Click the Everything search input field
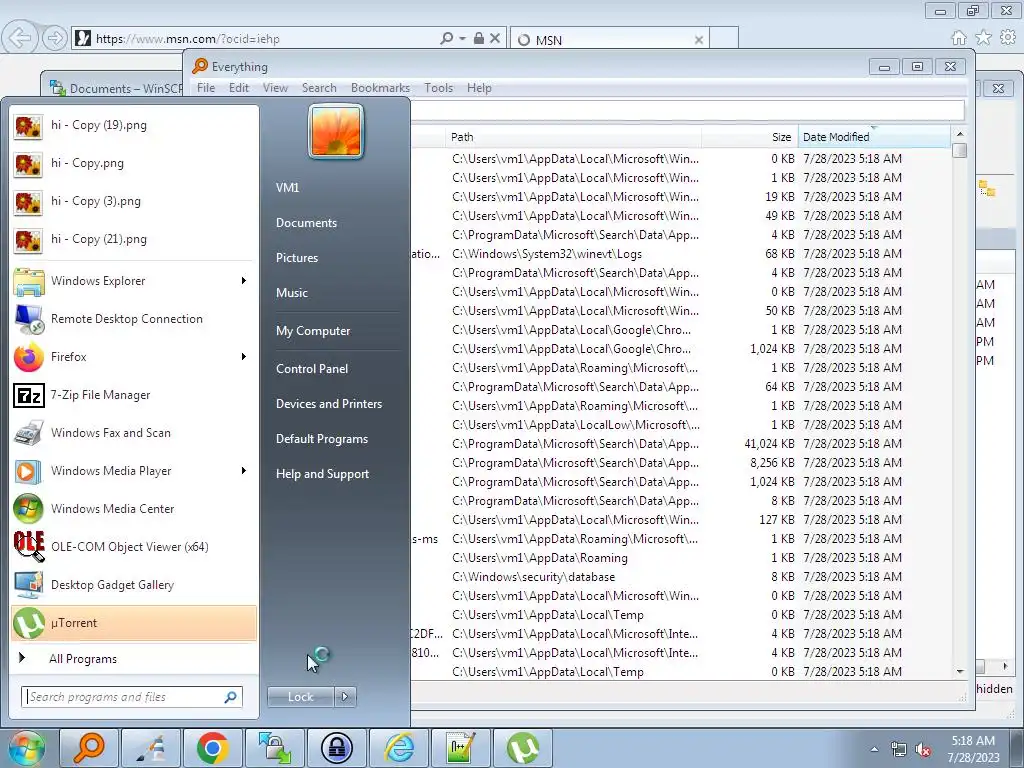The width and height of the screenshot is (1024, 768). click(688, 110)
